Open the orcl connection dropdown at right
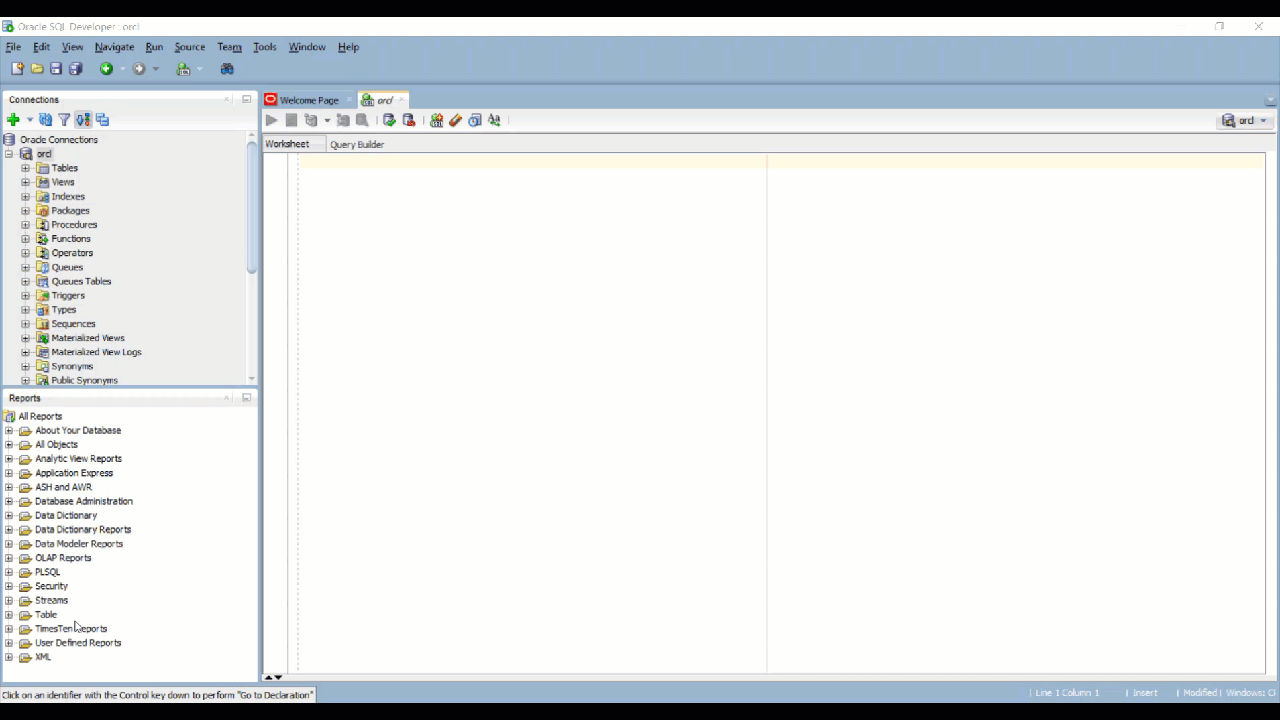1280x720 pixels. (x=1245, y=120)
